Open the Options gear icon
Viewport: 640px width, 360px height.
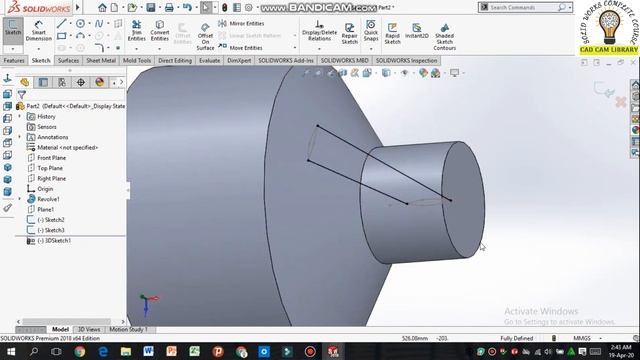(249, 7)
